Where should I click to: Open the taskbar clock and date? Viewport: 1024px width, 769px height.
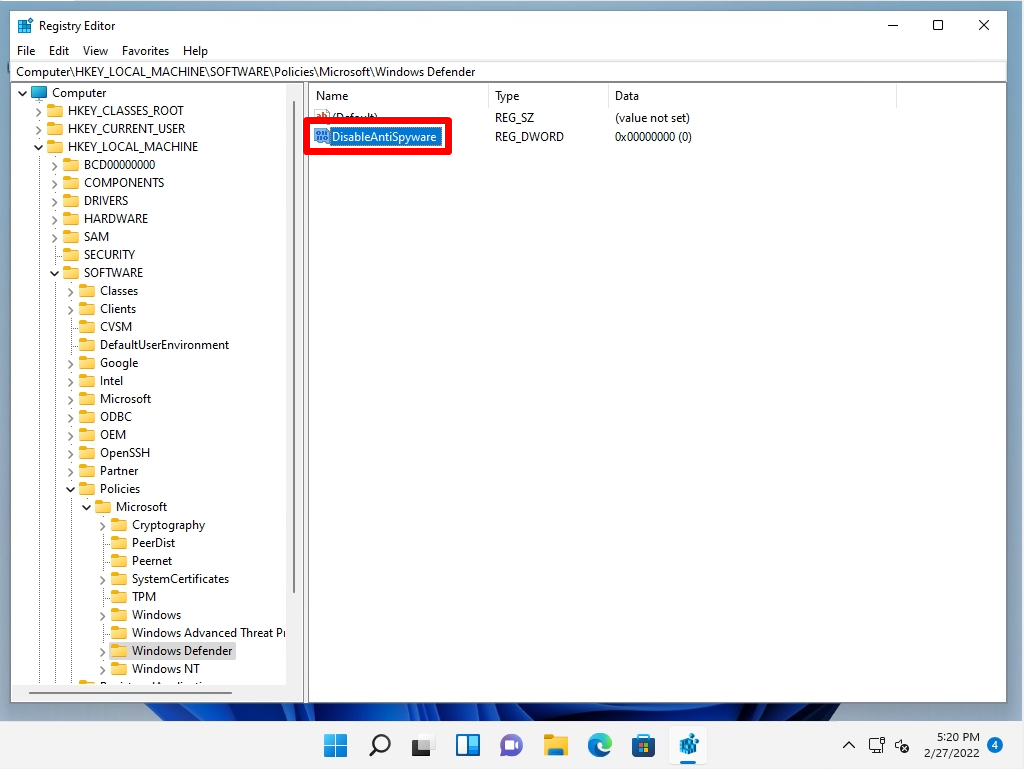point(952,745)
